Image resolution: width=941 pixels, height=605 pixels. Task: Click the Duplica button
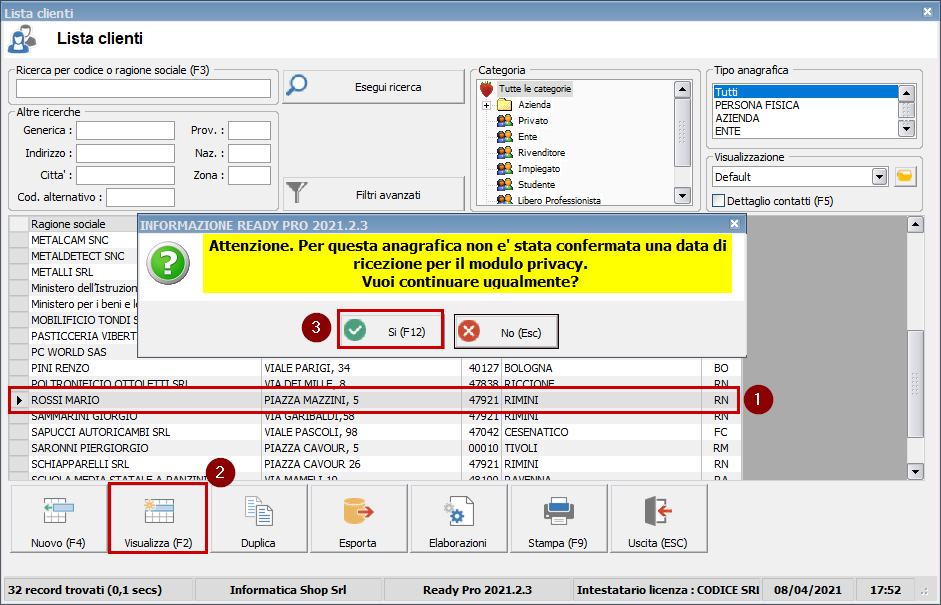pos(258,519)
